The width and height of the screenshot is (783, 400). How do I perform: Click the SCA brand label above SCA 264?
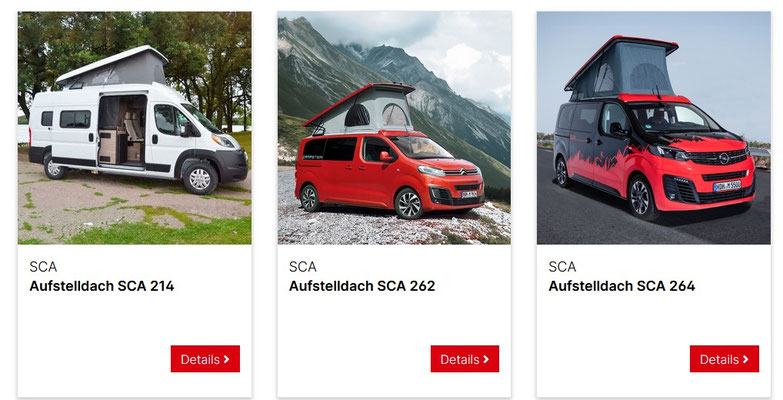point(562,267)
